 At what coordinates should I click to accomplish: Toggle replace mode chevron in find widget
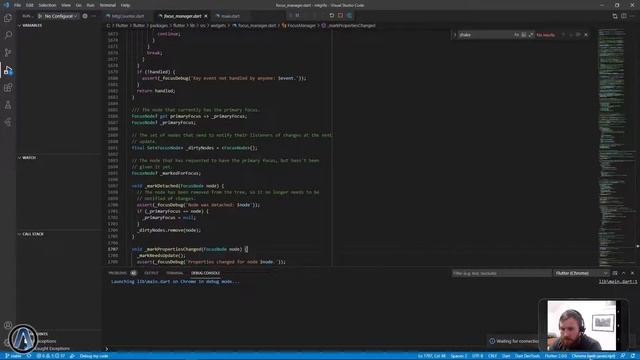[455, 35]
